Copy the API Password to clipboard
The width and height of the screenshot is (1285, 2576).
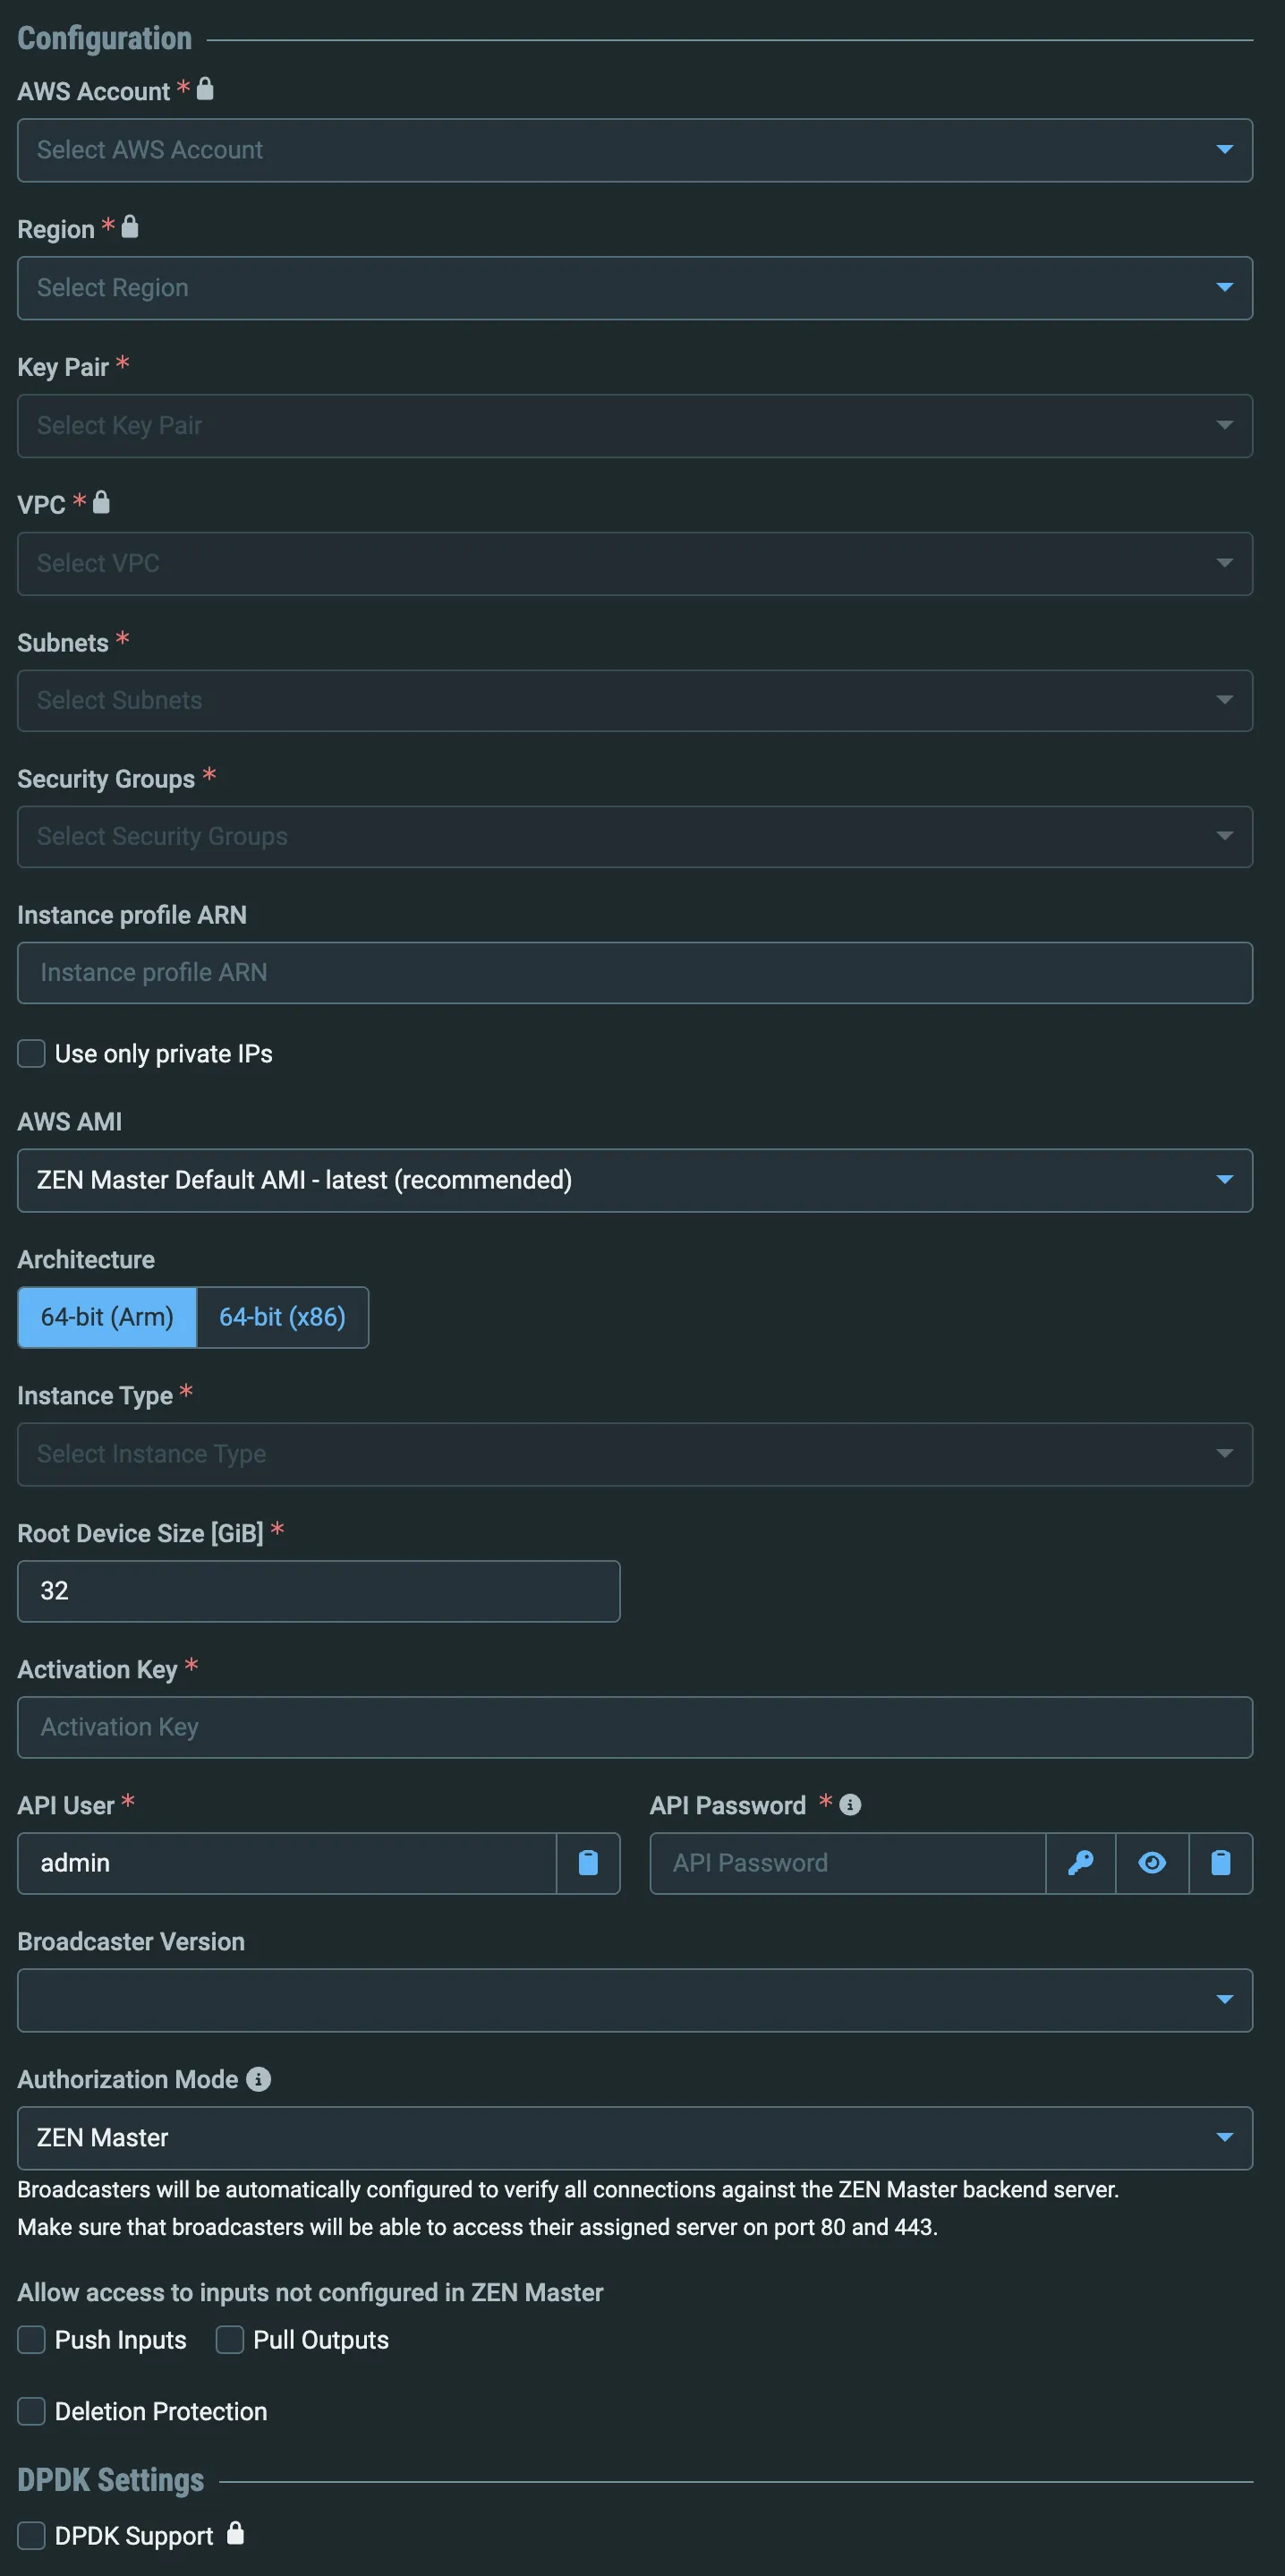1220,1862
